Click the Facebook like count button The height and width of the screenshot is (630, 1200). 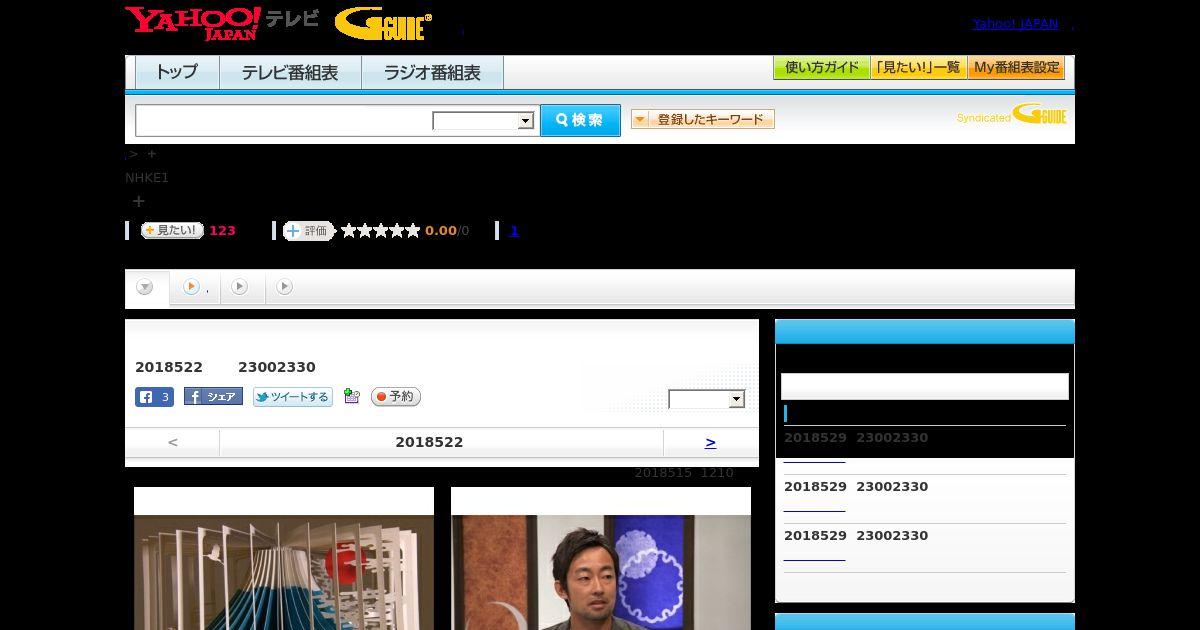(x=154, y=397)
